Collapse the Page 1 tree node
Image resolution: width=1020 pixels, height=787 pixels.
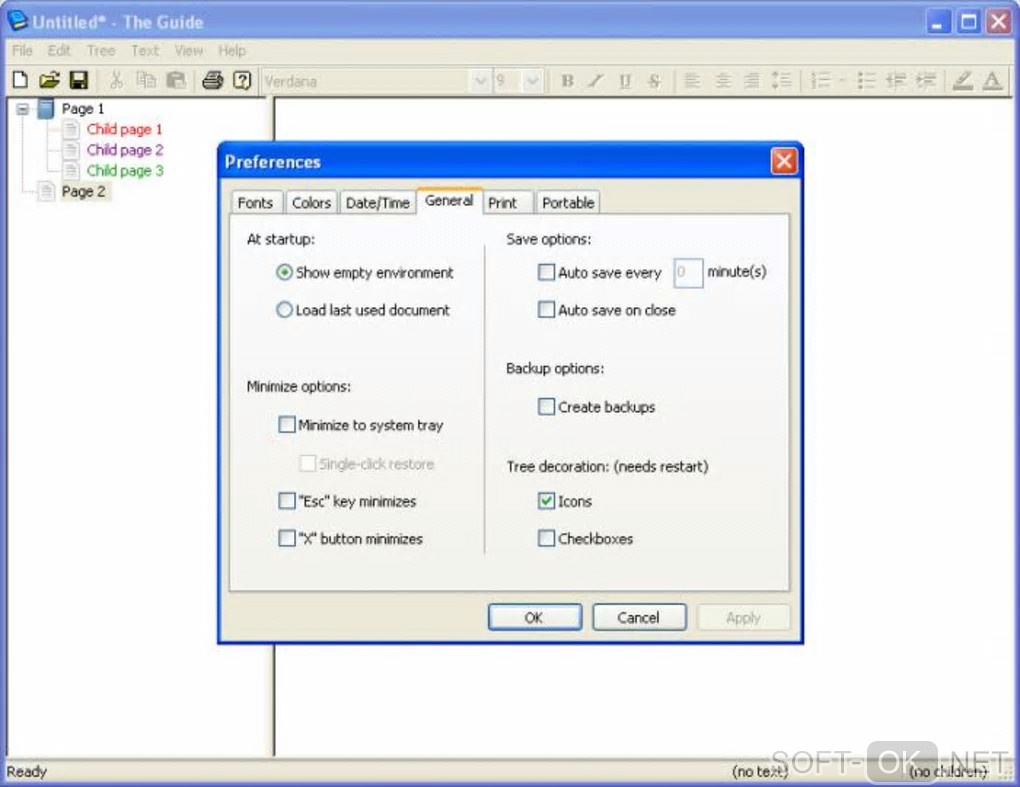coord(23,109)
